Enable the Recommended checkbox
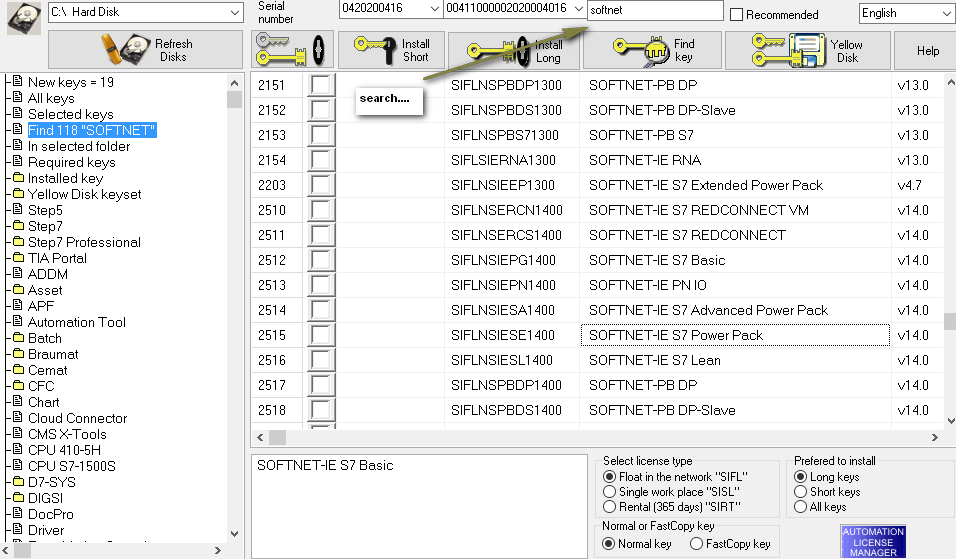This screenshot has height=559, width=956. point(737,14)
